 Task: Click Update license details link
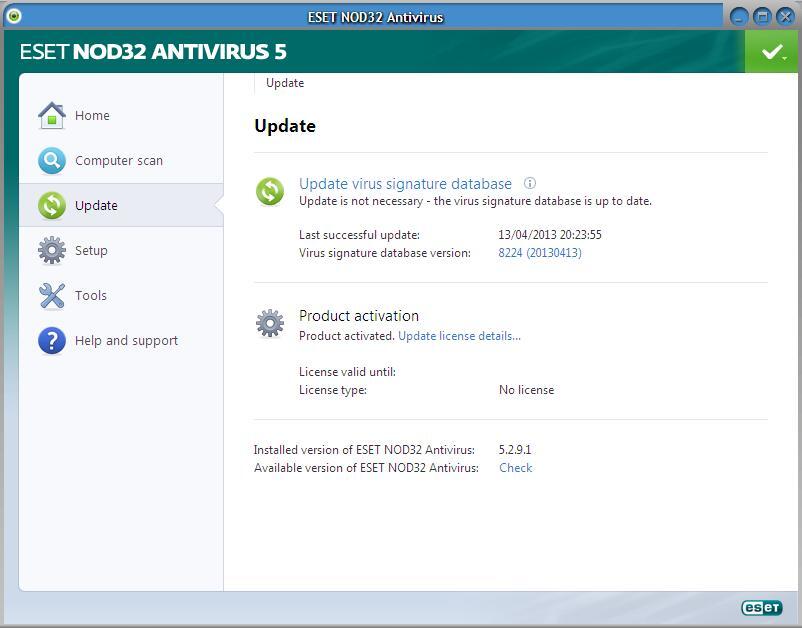459,336
